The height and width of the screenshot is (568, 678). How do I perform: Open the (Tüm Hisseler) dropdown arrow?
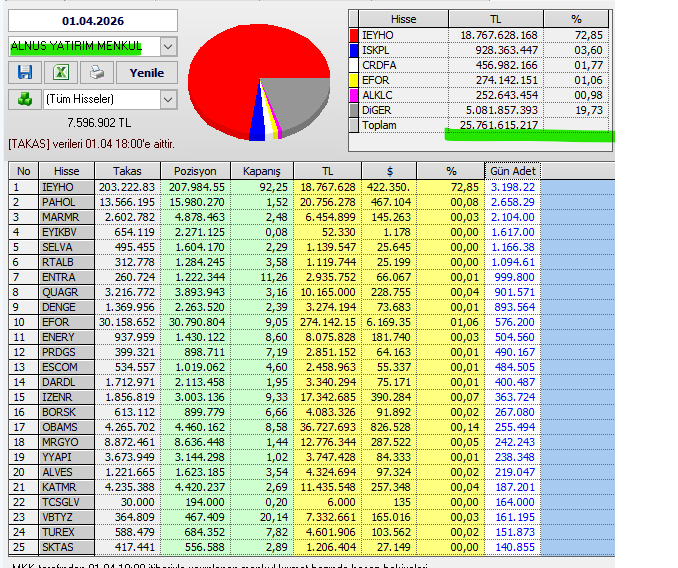click(x=168, y=99)
